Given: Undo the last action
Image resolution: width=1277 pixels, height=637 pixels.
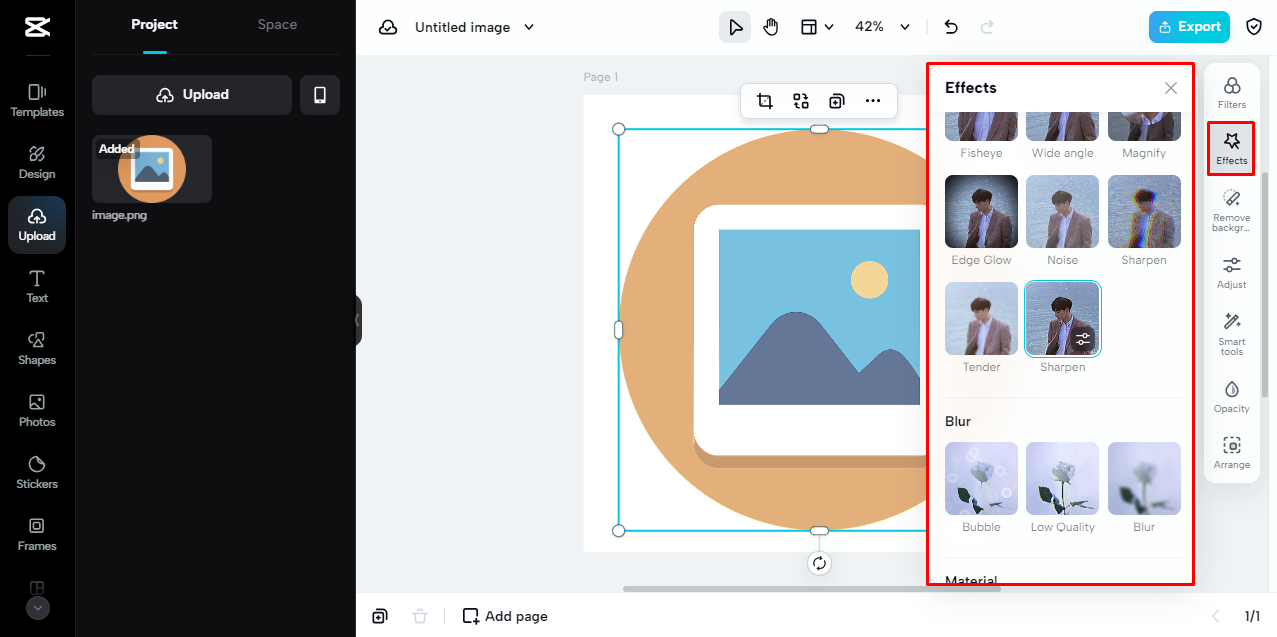Looking at the screenshot, I should (x=951, y=27).
